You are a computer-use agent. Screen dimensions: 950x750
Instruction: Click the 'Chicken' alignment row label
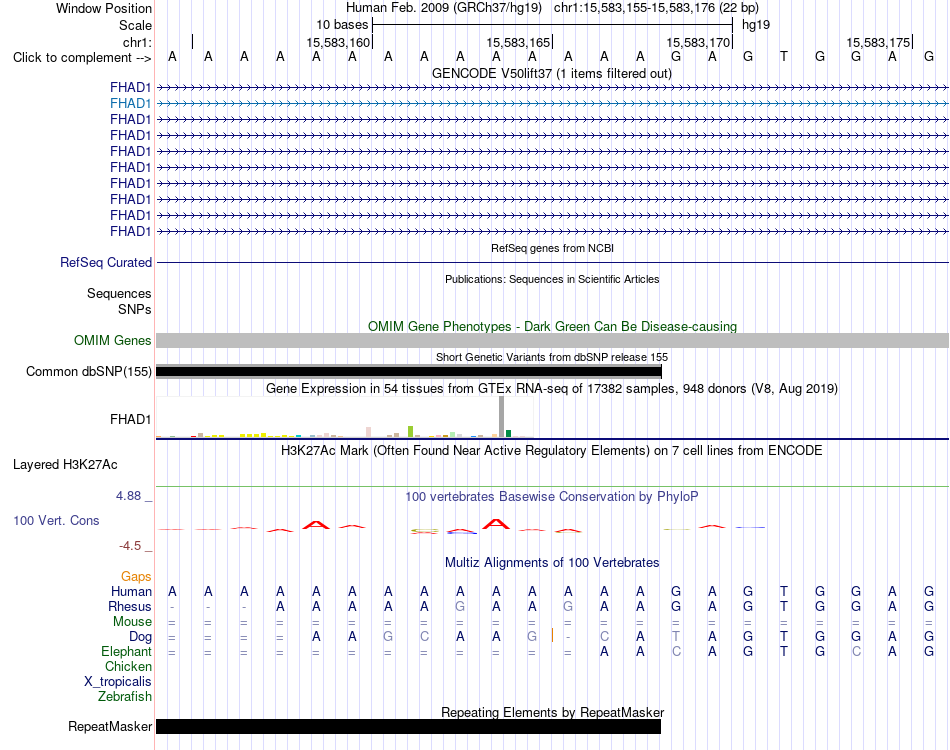tap(128, 666)
